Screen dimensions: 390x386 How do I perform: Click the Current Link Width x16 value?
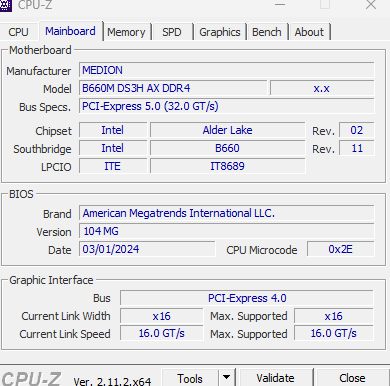click(162, 316)
